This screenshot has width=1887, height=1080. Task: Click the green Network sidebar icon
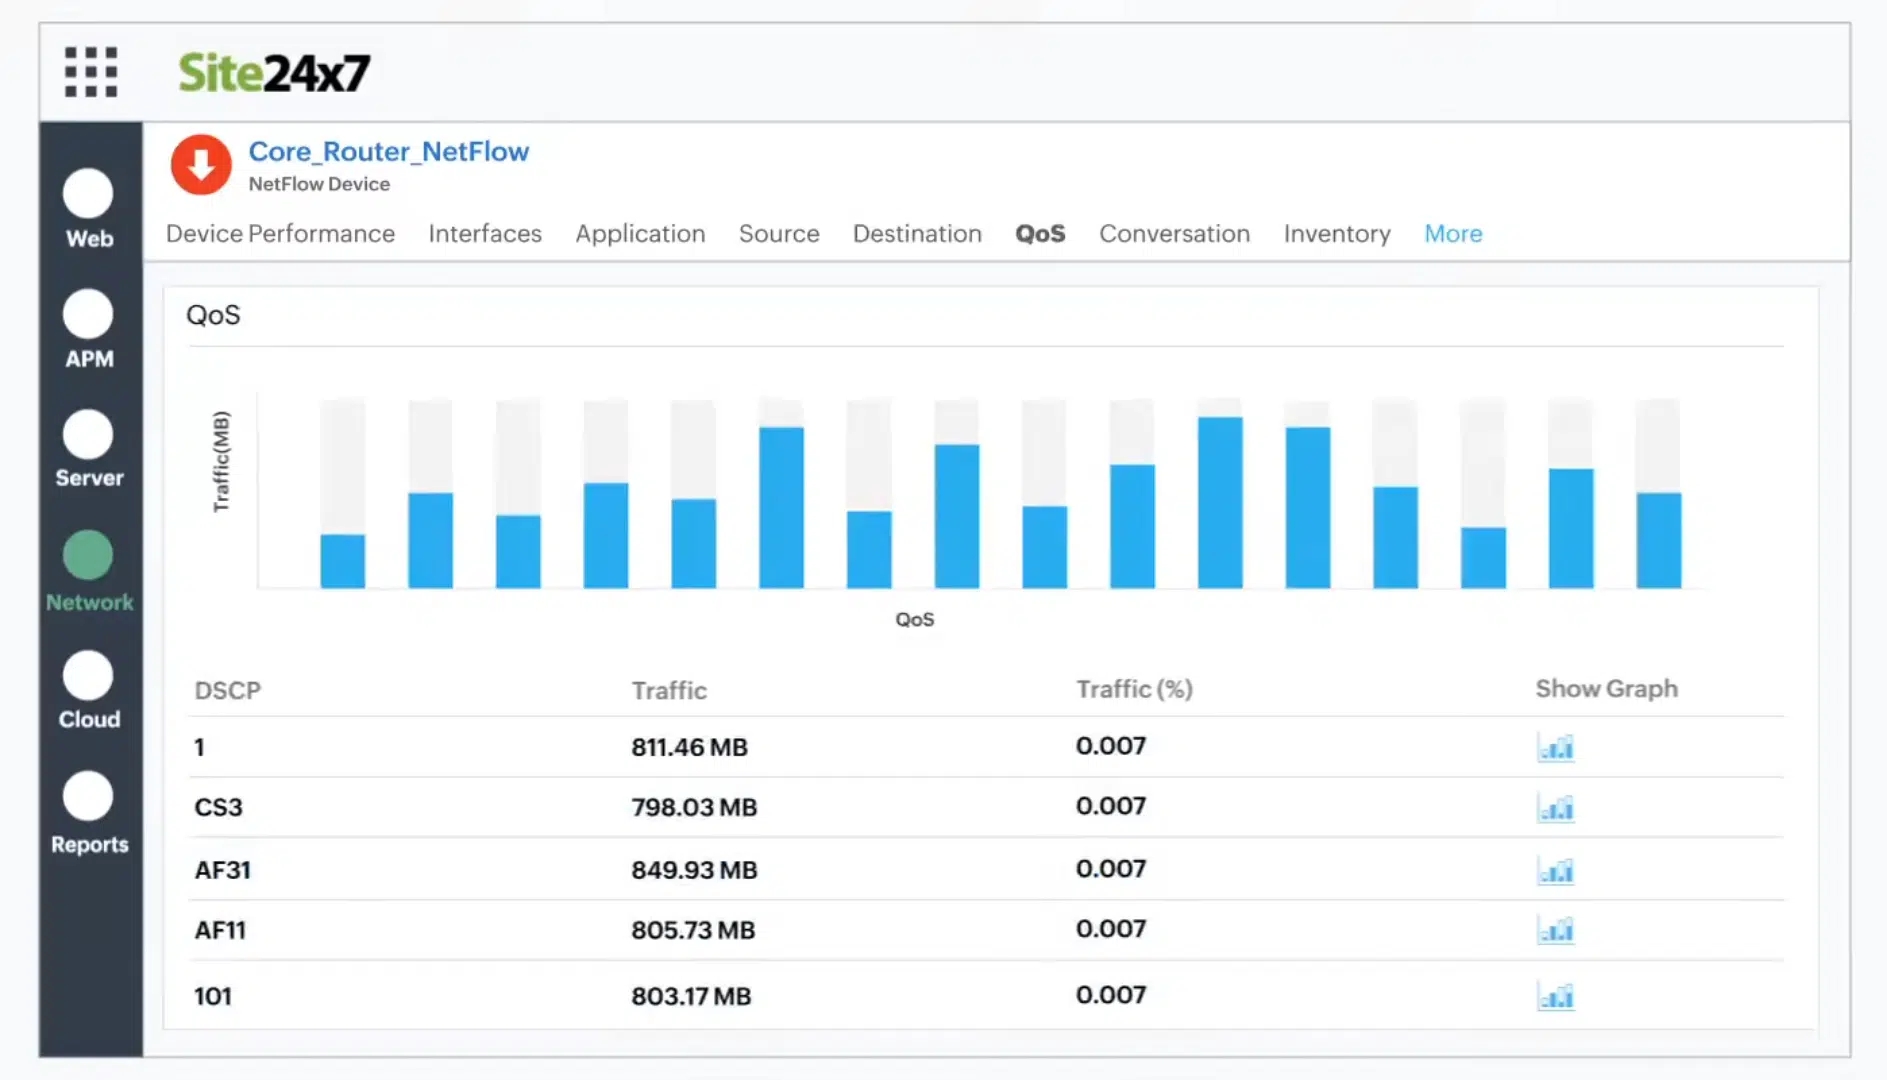pos(88,555)
